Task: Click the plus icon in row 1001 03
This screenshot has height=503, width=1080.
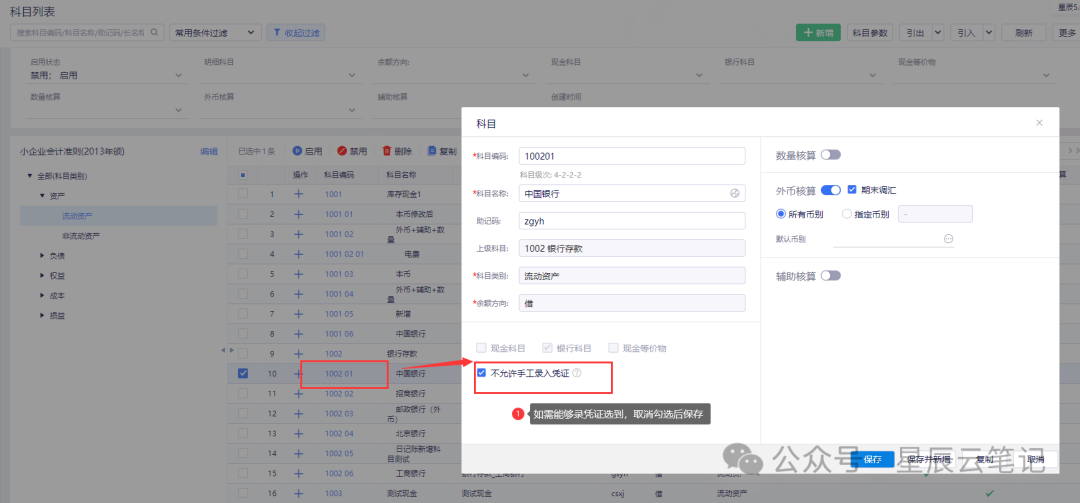Action: [299, 274]
